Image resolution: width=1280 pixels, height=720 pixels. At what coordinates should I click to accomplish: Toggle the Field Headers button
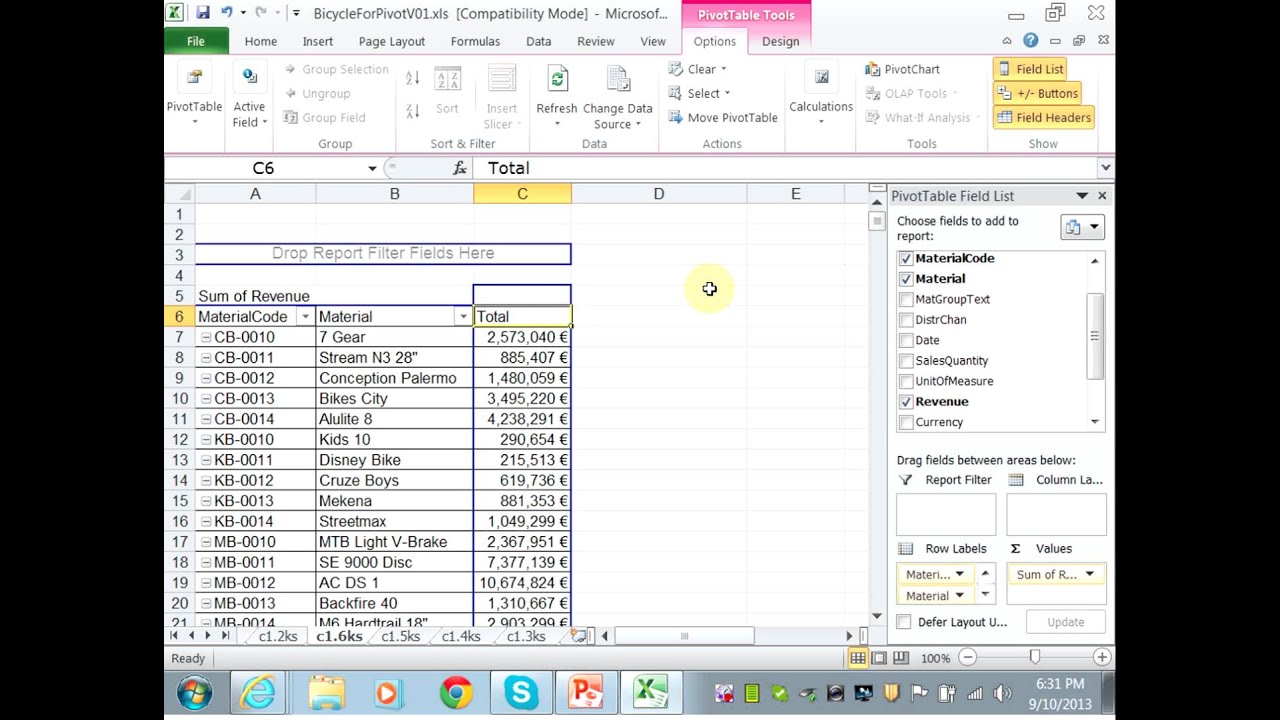coord(1043,117)
